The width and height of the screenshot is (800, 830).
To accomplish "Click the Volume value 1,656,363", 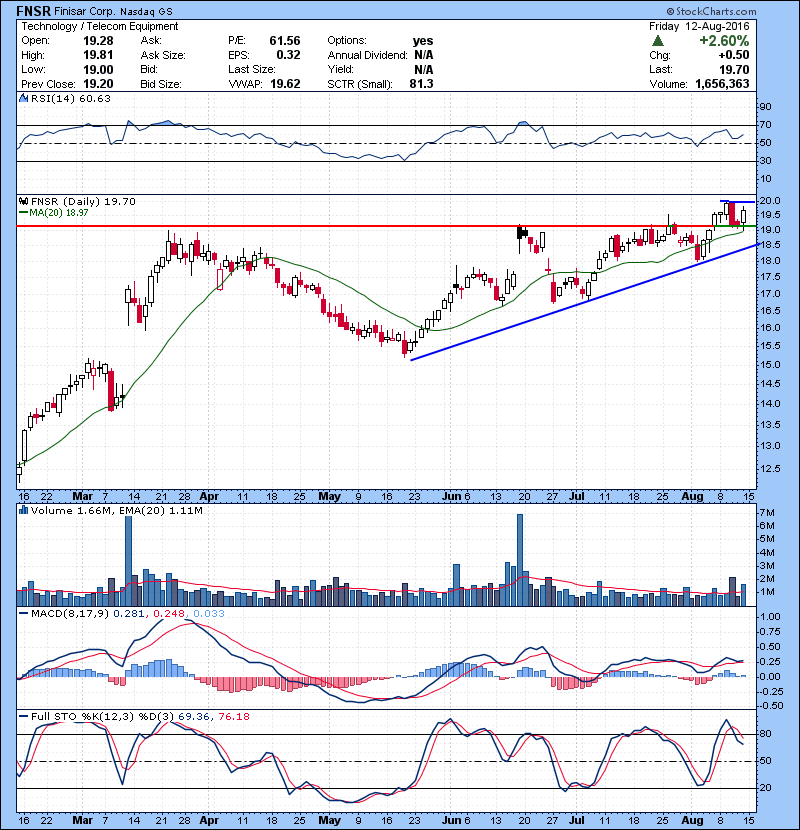I will [x=722, y=84].
